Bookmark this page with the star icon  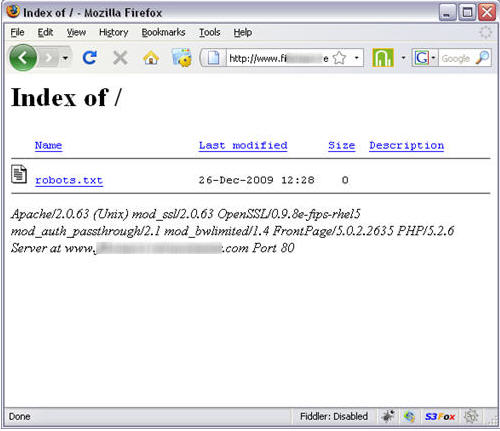point(339,58)
